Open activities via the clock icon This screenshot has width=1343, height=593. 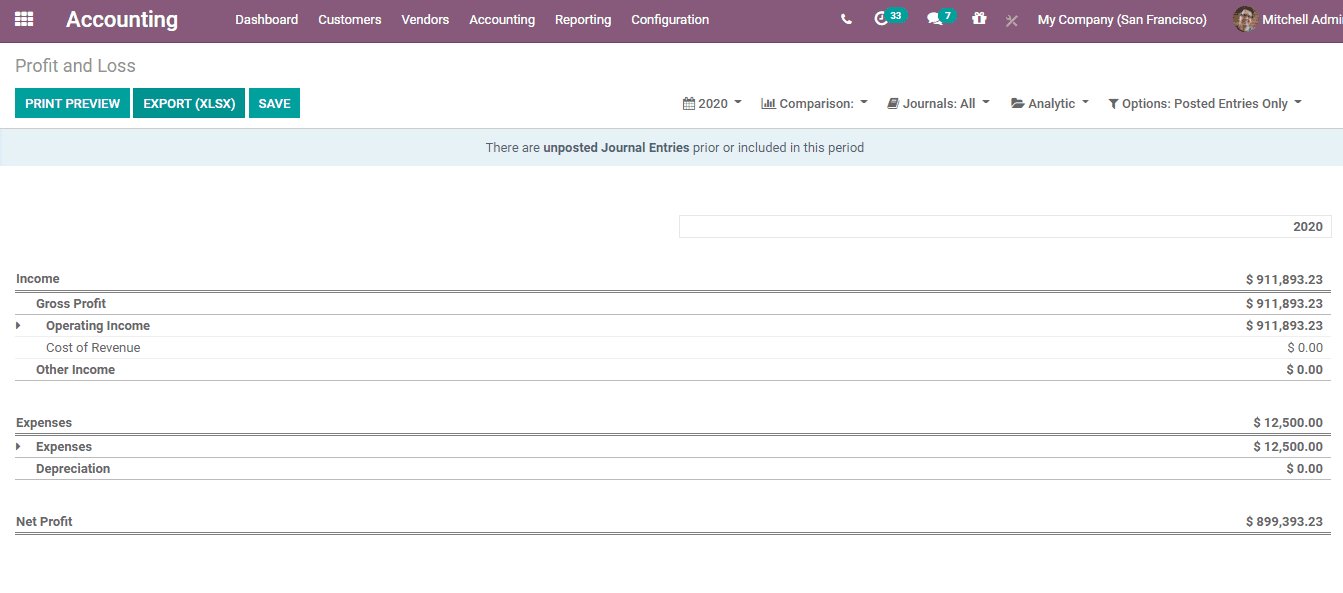tap(881, 19)
